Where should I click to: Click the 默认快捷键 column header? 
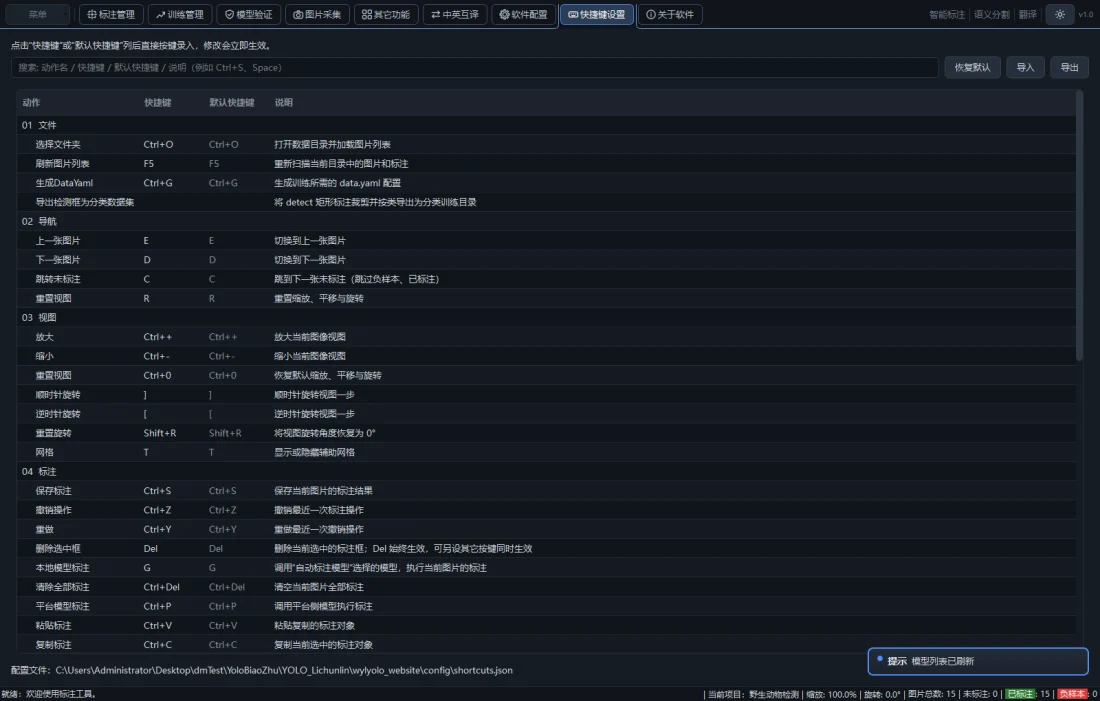232,102
